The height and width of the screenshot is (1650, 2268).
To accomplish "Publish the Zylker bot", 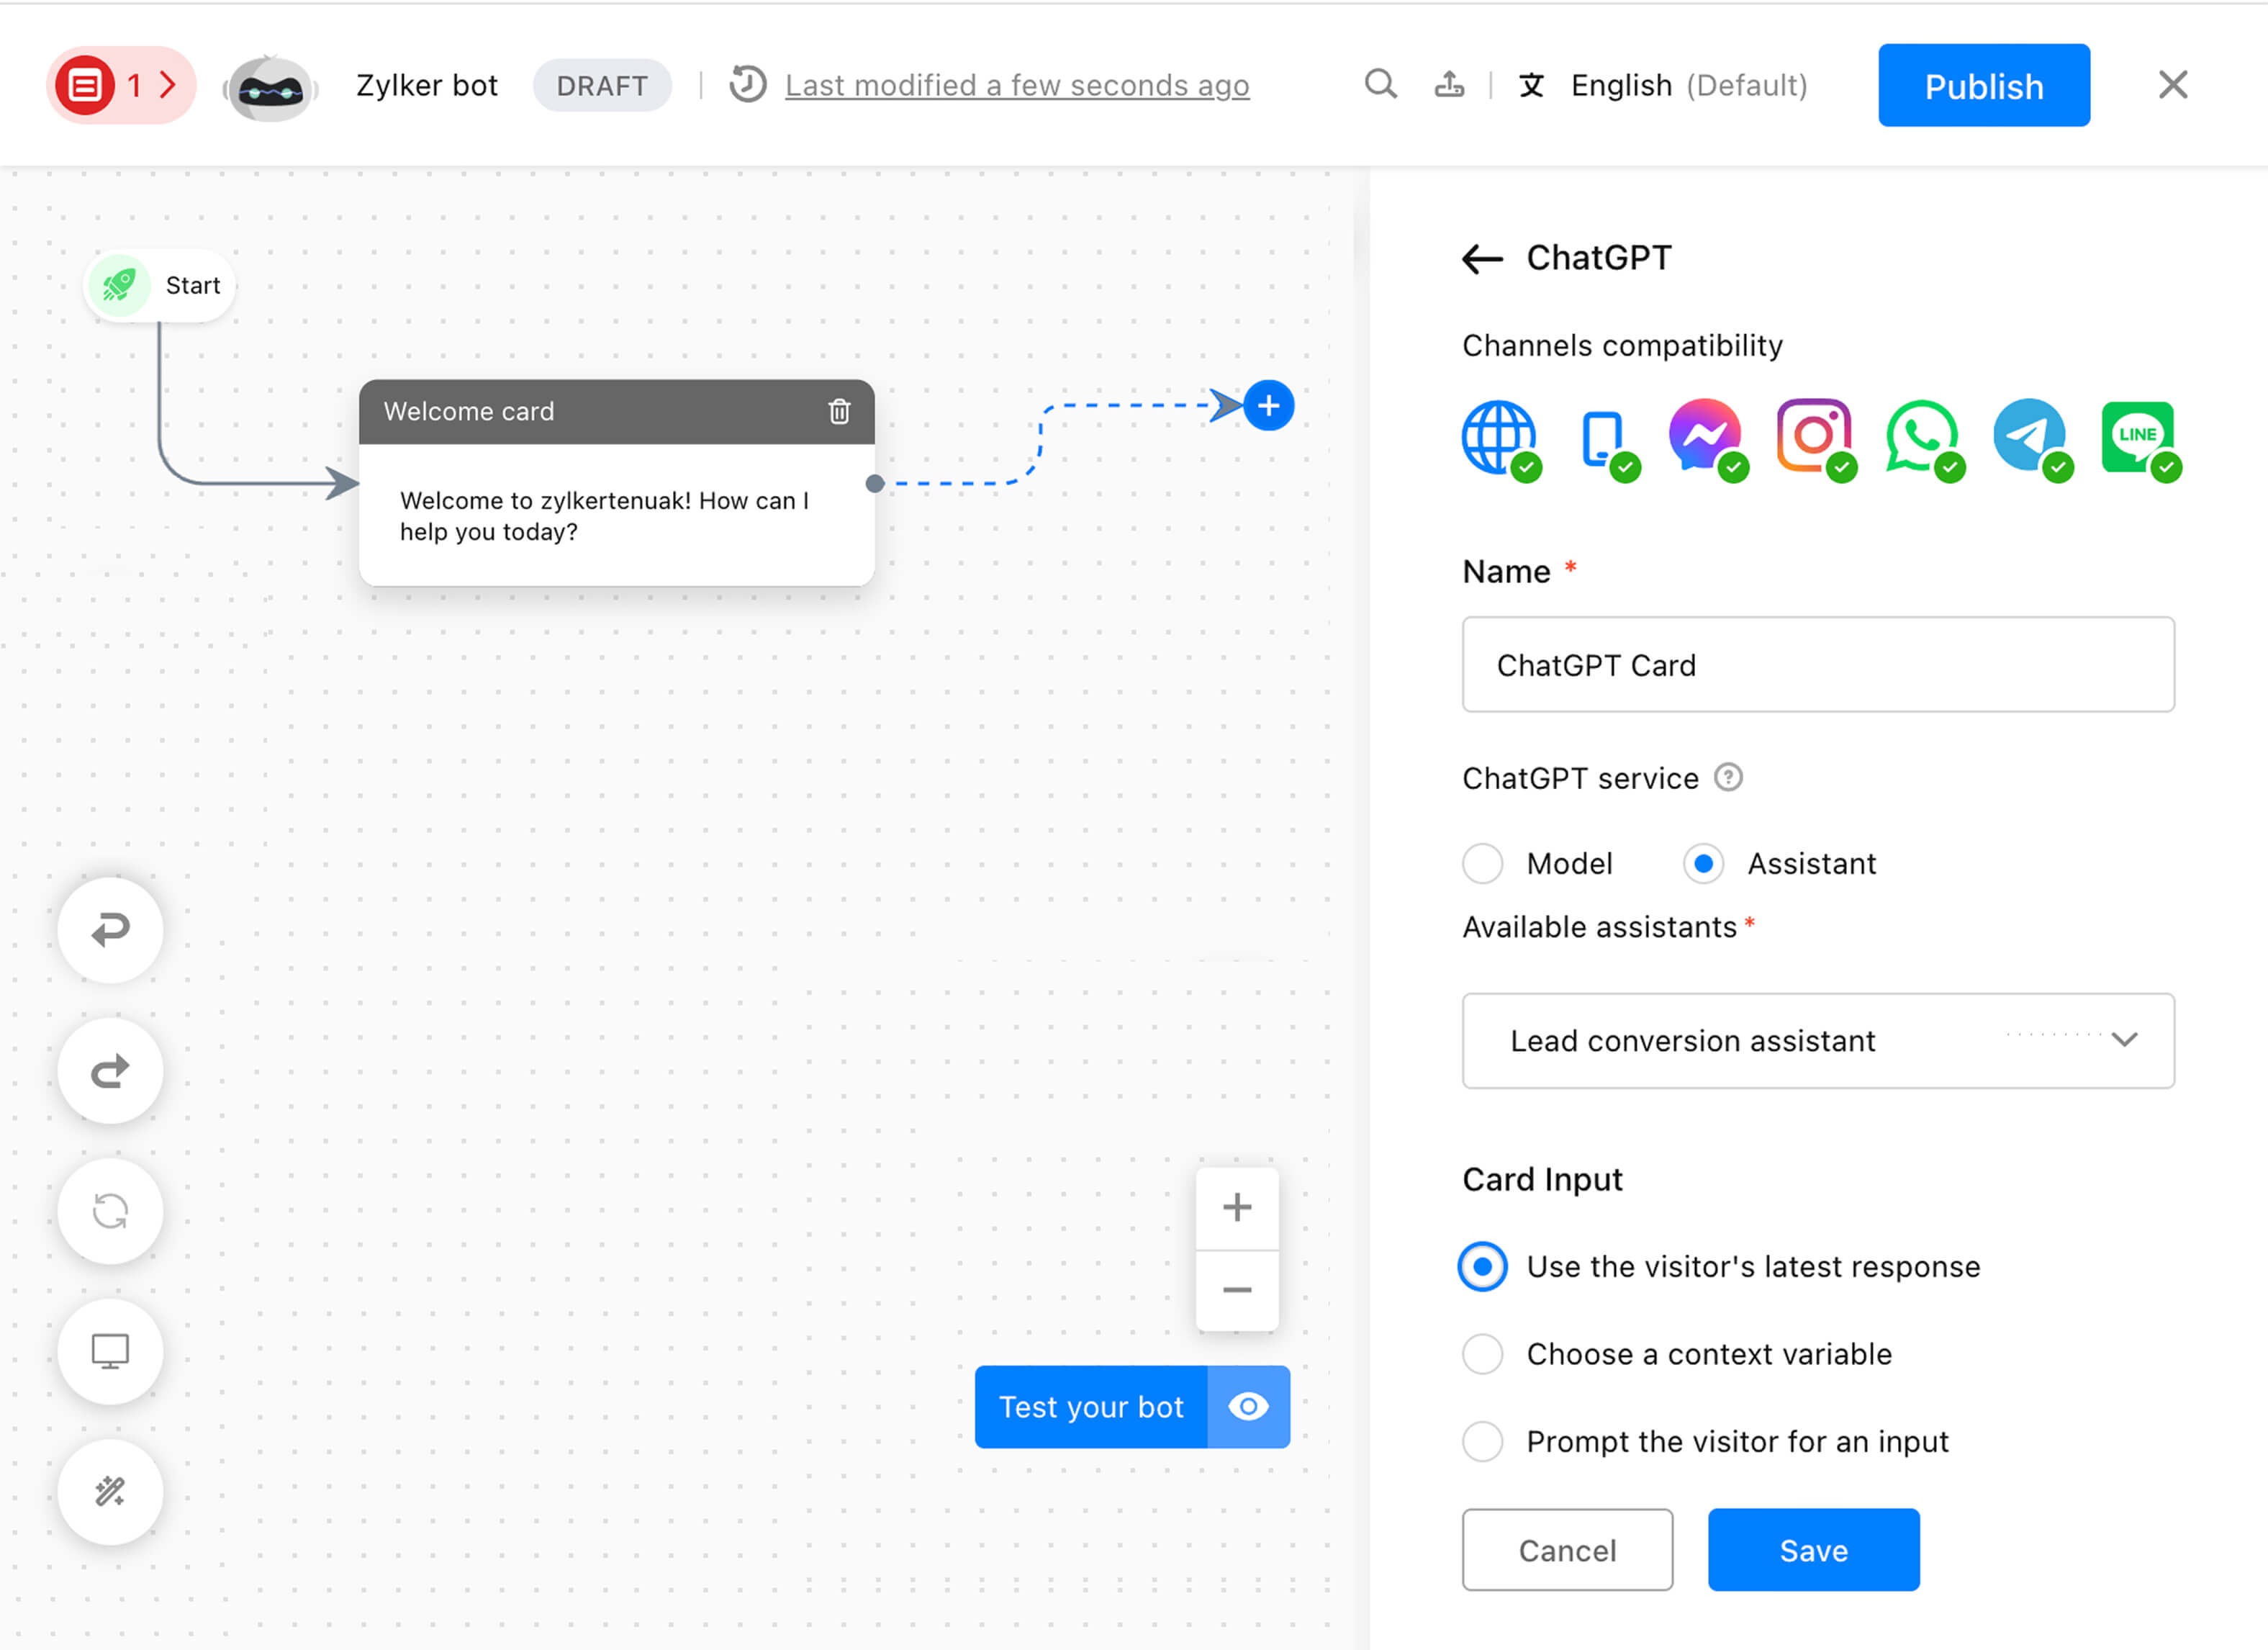I will click(1983, 85).
